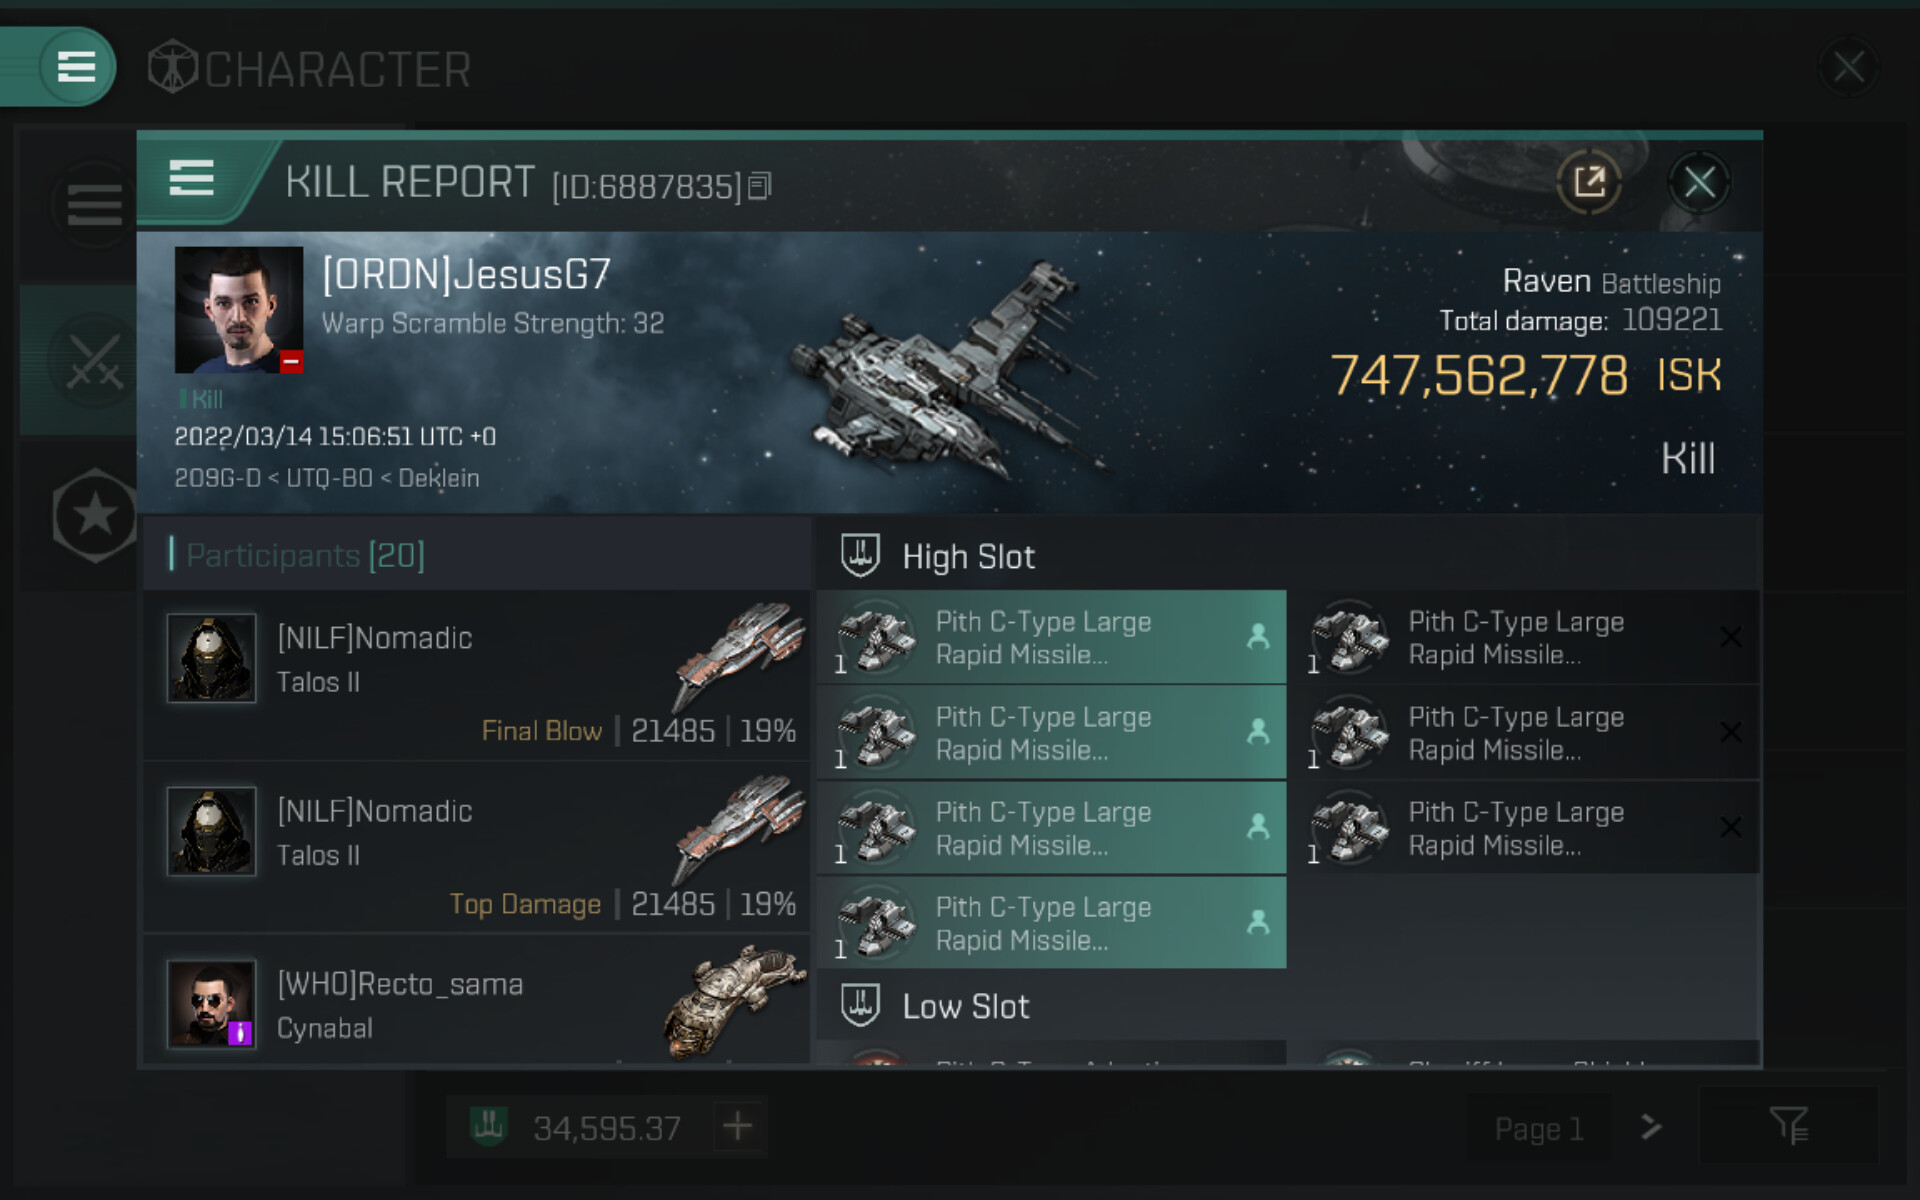Select first highlighted Pith C-Type launcher
Viewport: 1920px width, 1200px height.
click(x=1052, y=638)
